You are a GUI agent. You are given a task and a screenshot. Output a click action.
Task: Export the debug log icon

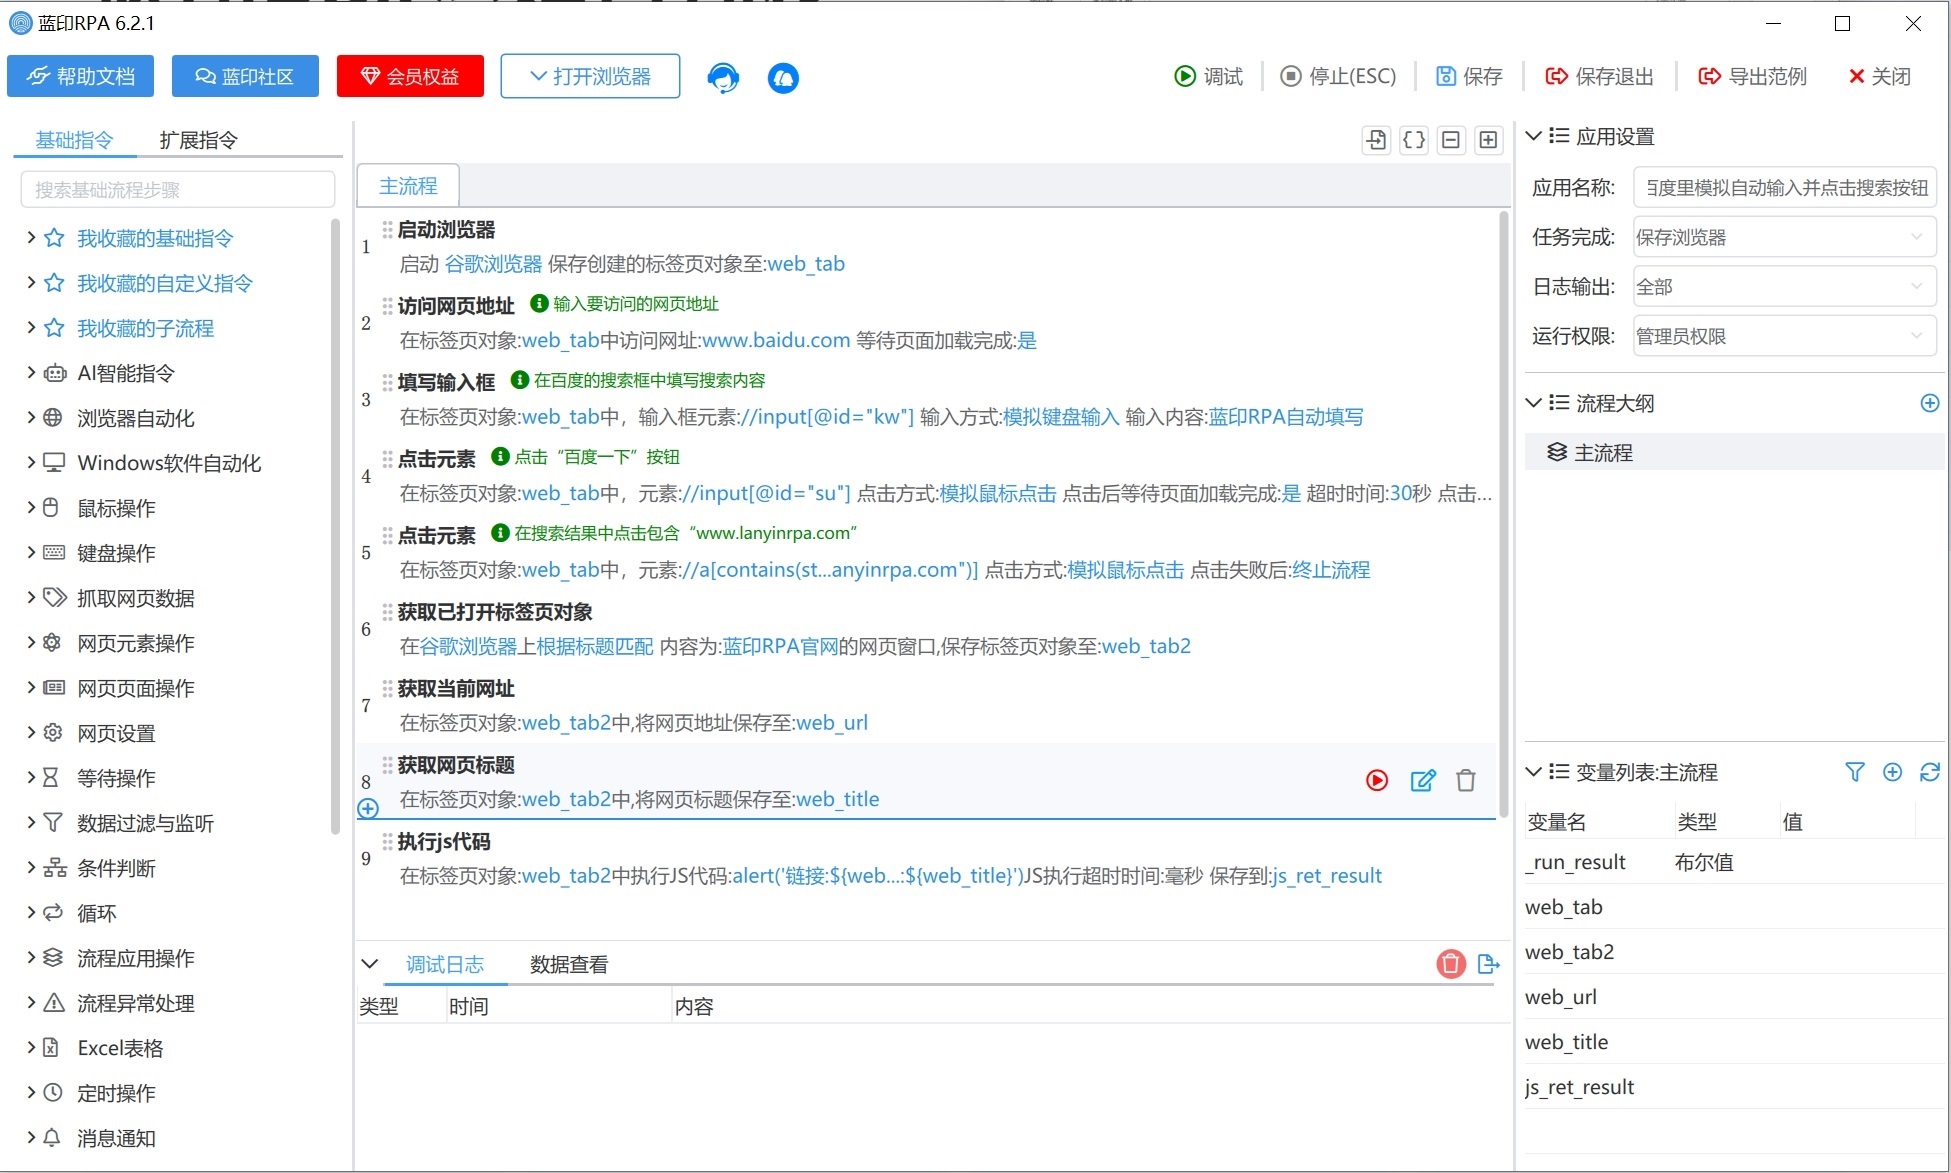1488,964
